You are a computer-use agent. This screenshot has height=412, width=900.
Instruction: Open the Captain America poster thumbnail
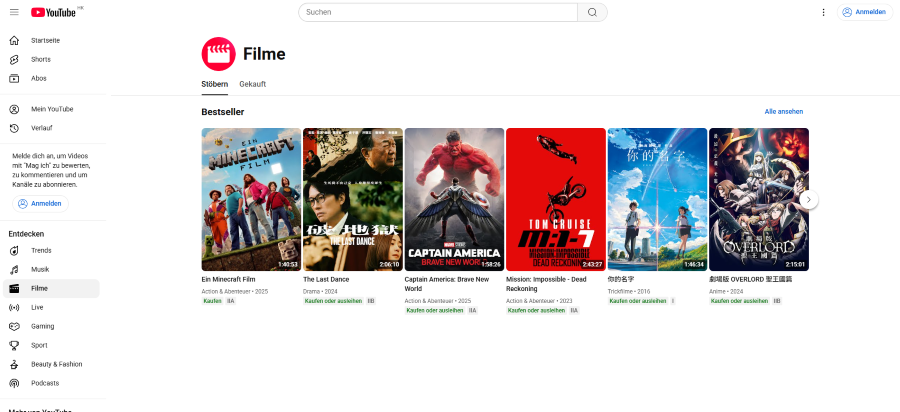(x=455, y=199)
